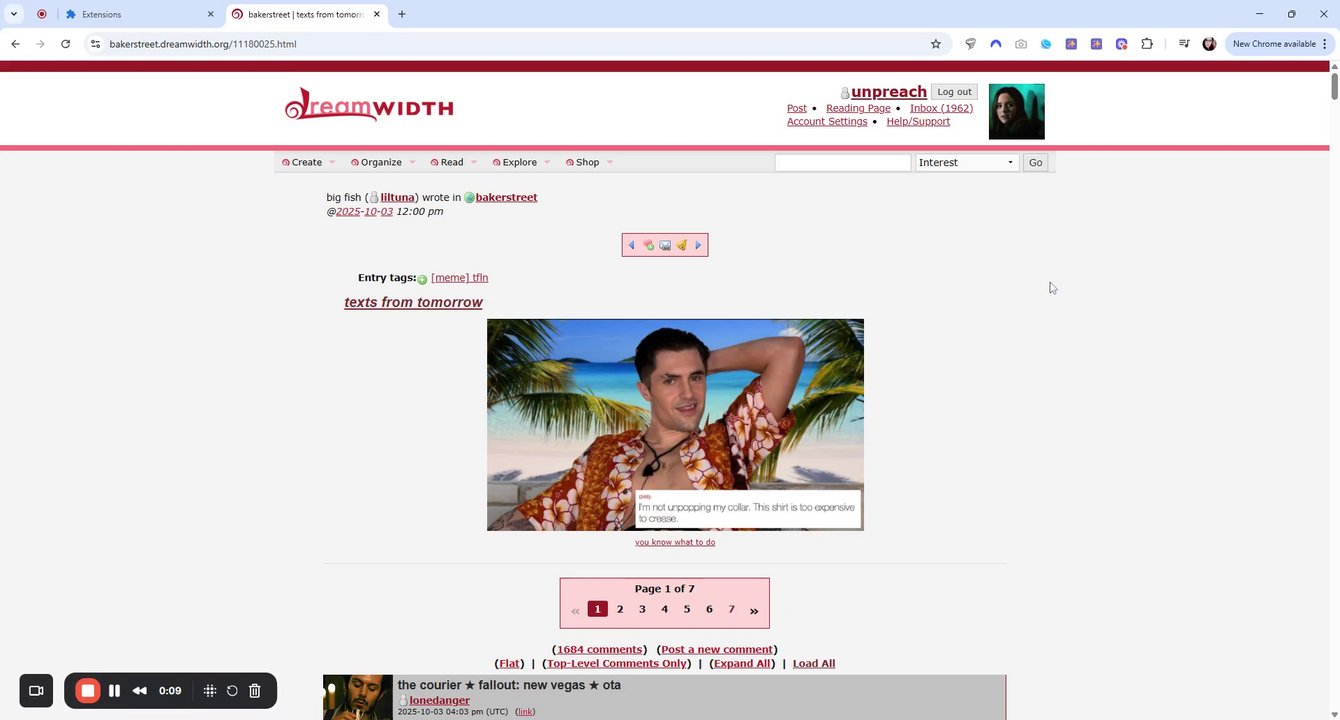
Task: Click Expand All comments
Action: 742,663
